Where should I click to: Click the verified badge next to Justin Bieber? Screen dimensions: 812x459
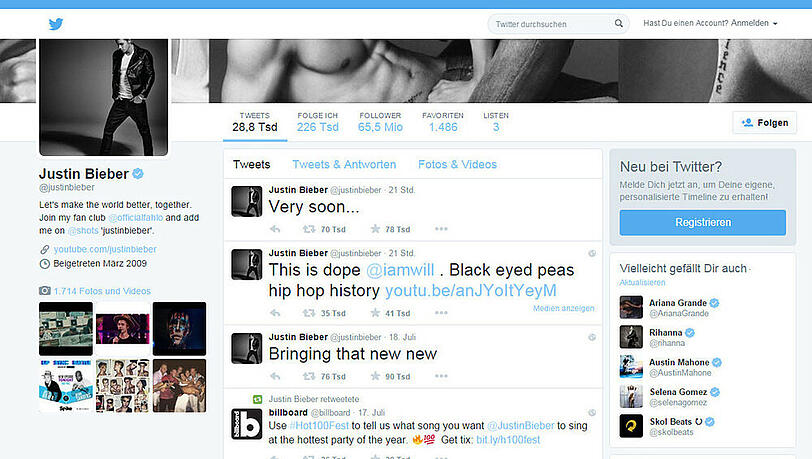(x=138, y=174)
